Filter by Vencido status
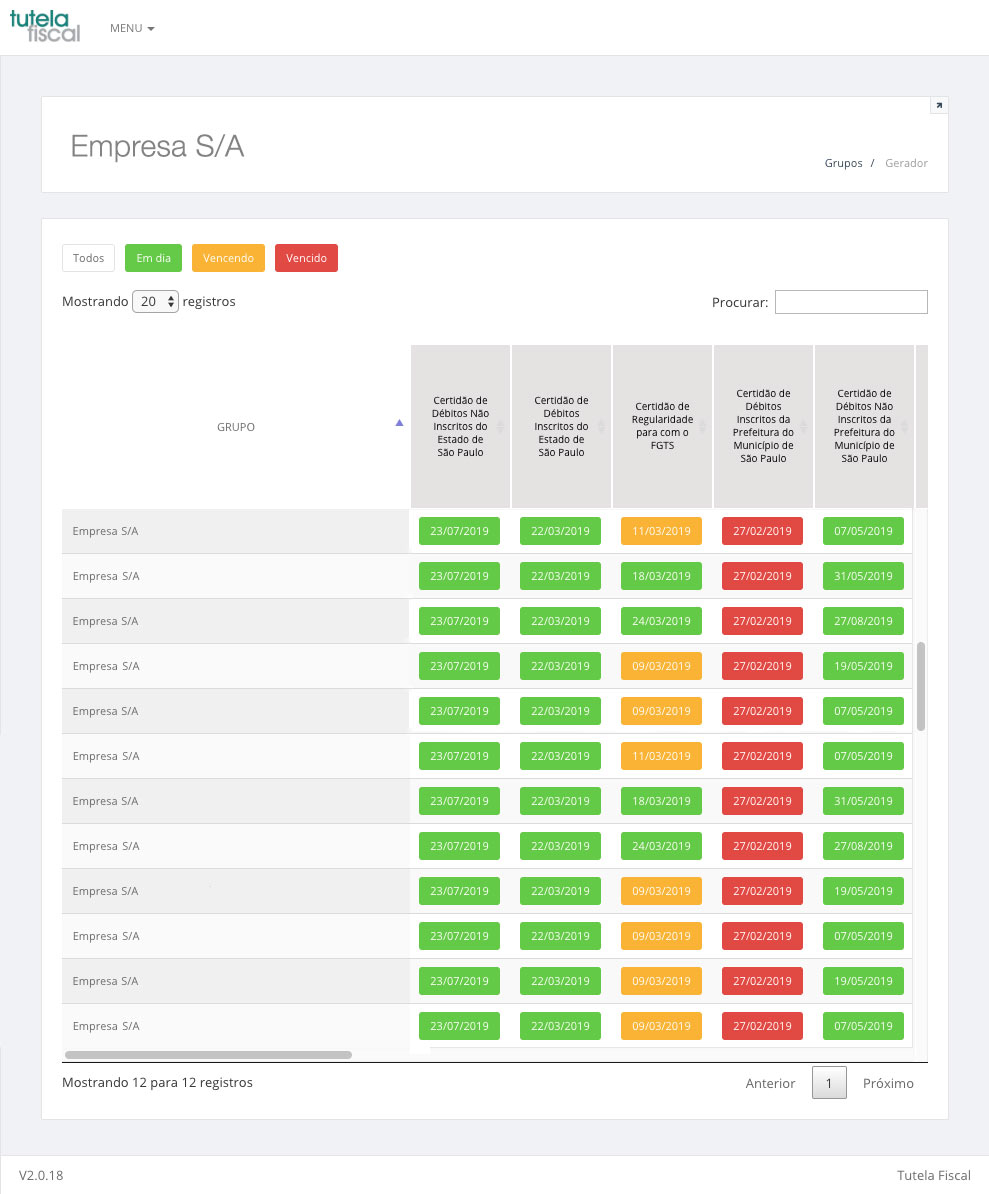989x1194 pixels. coord(306,258)
